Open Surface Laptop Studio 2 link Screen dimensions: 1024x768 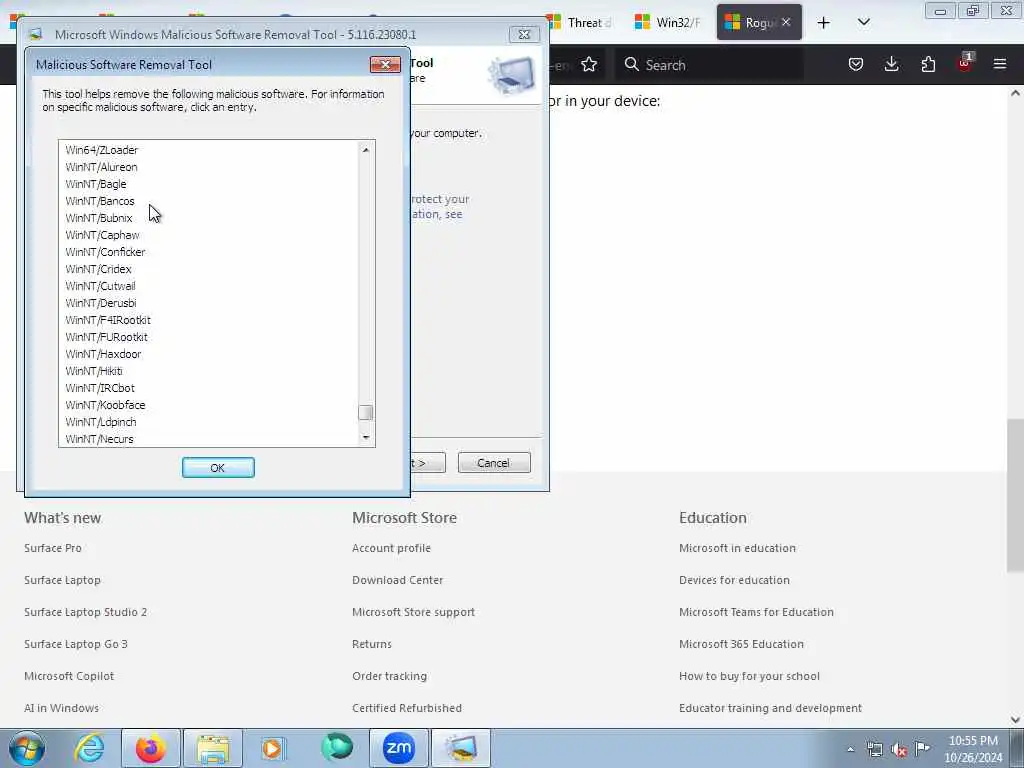86,612
